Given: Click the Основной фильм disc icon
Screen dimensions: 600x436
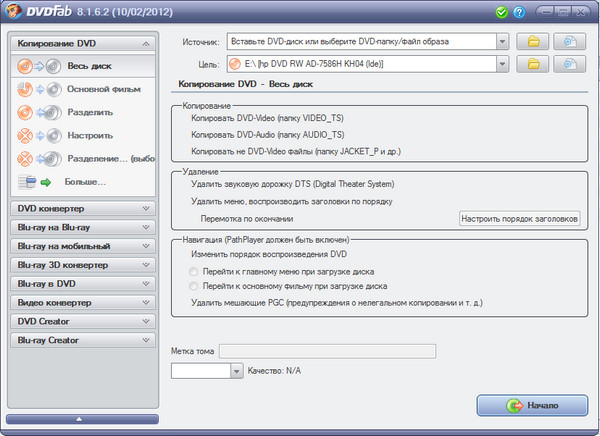Looking at the screenshot, I should click(x=39, y=90).
